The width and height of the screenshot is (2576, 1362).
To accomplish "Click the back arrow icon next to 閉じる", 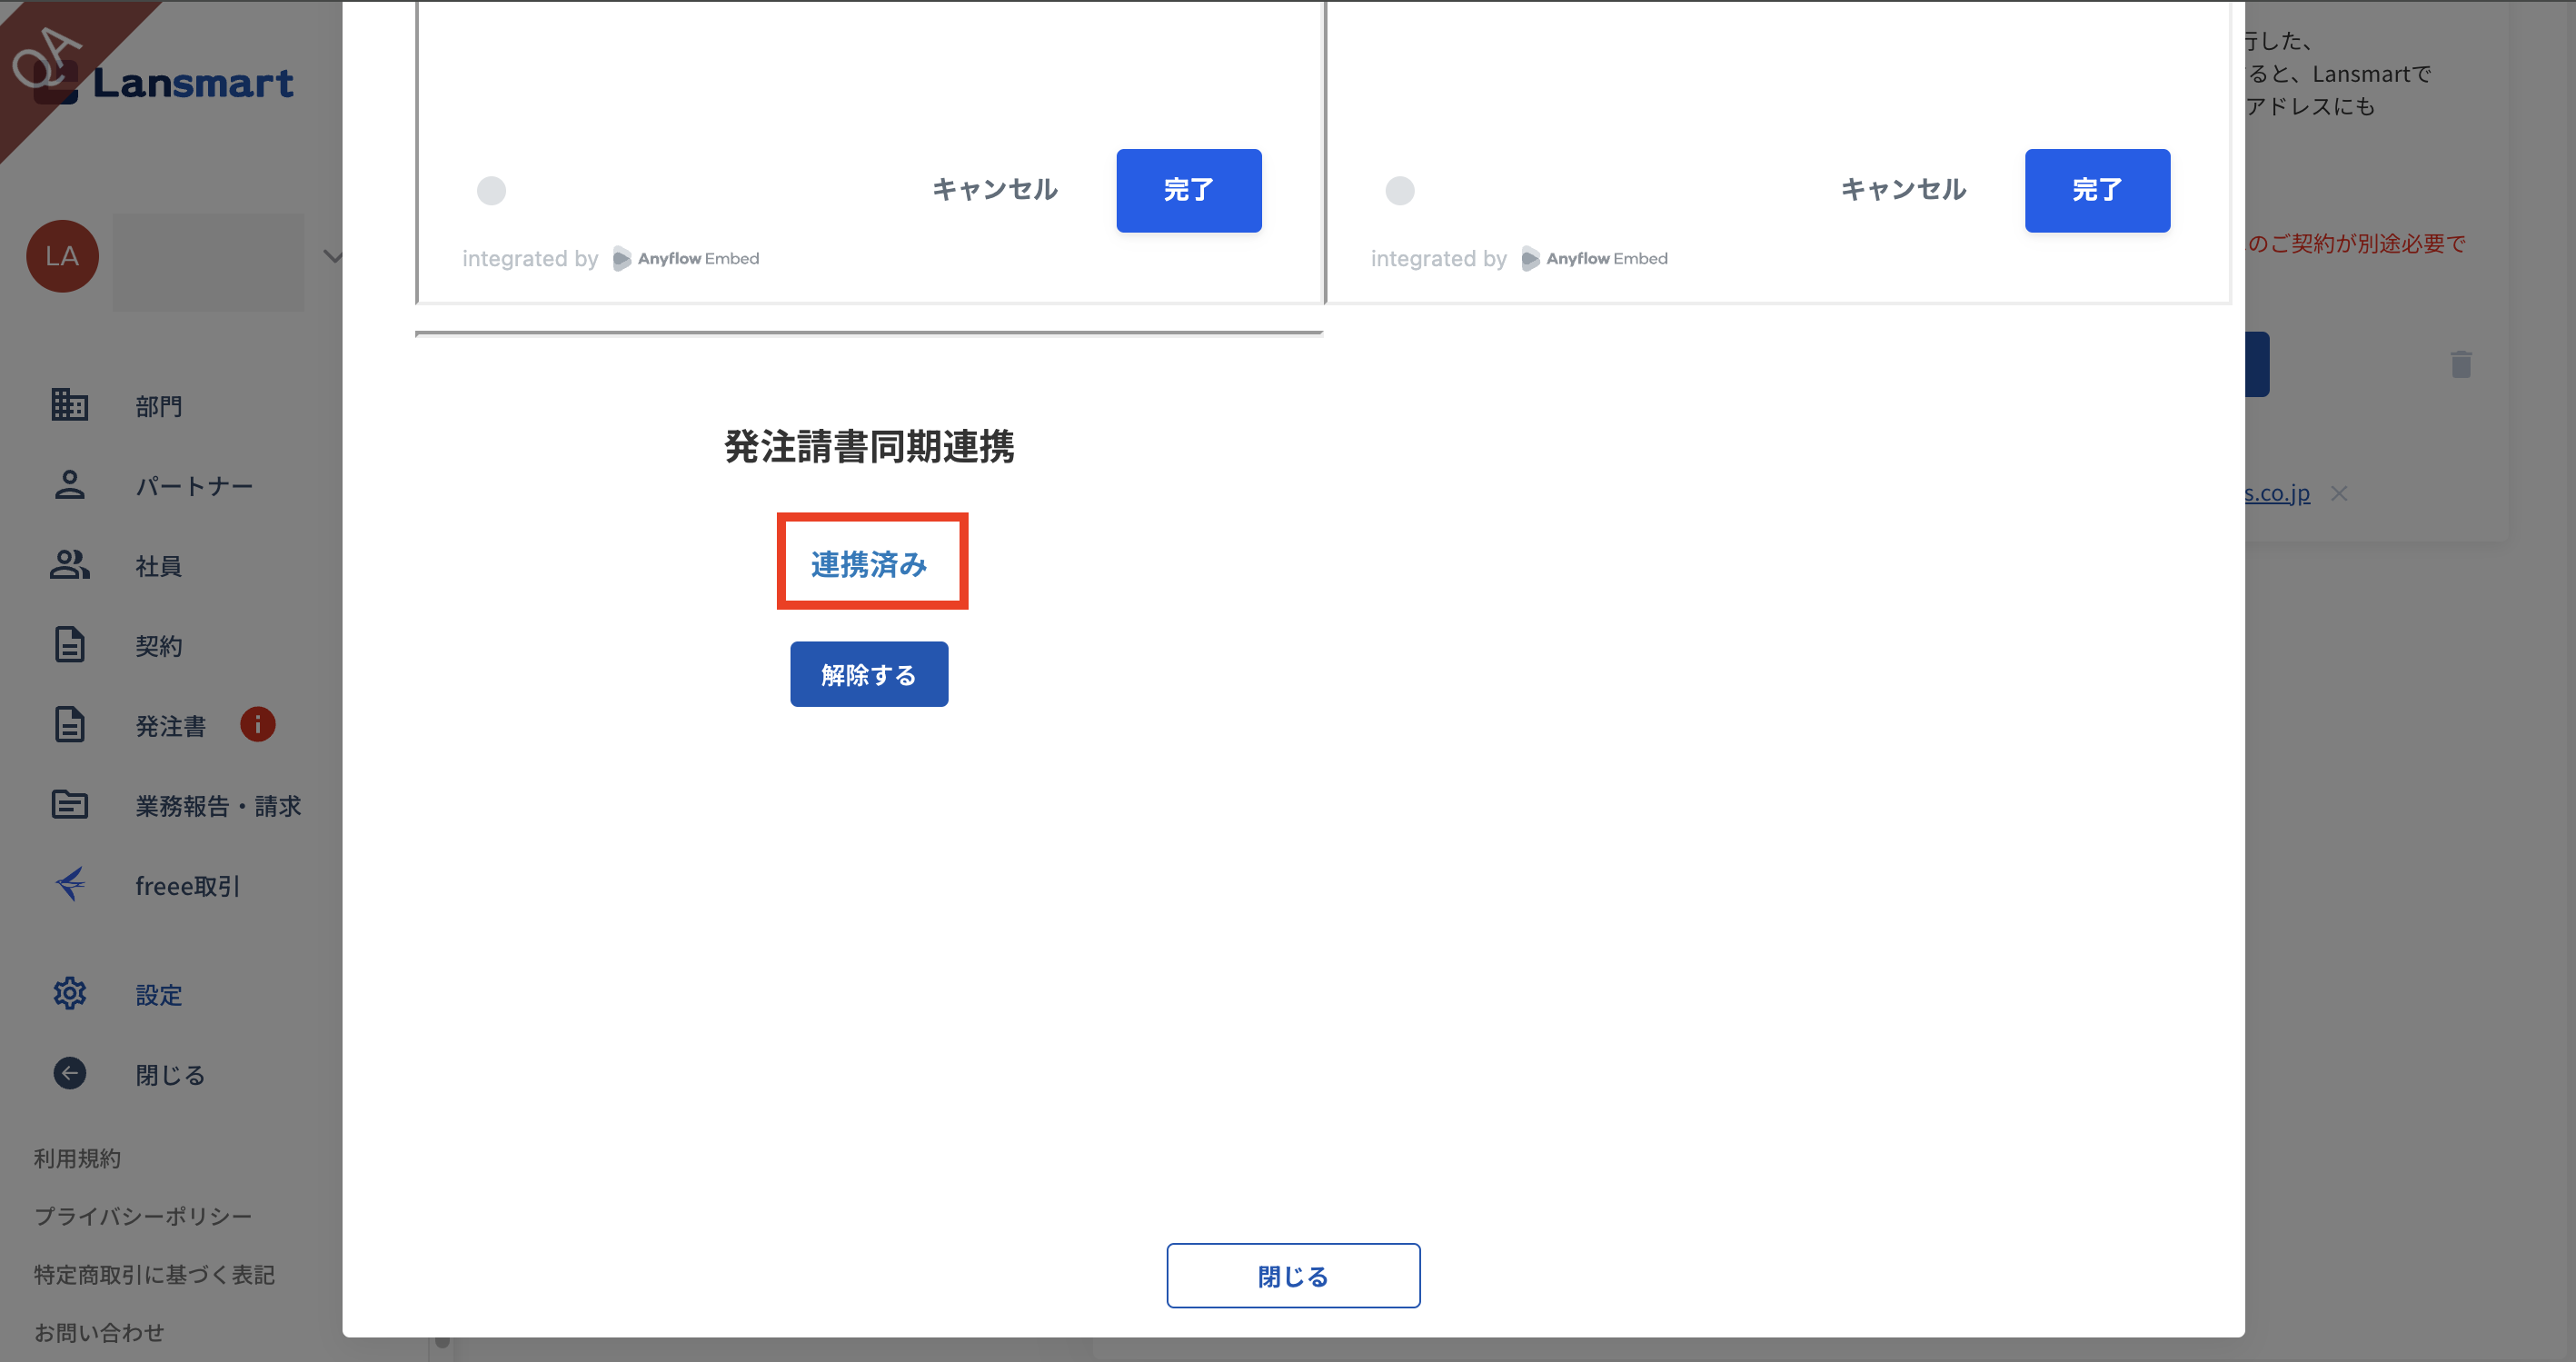I will 69,1074.
